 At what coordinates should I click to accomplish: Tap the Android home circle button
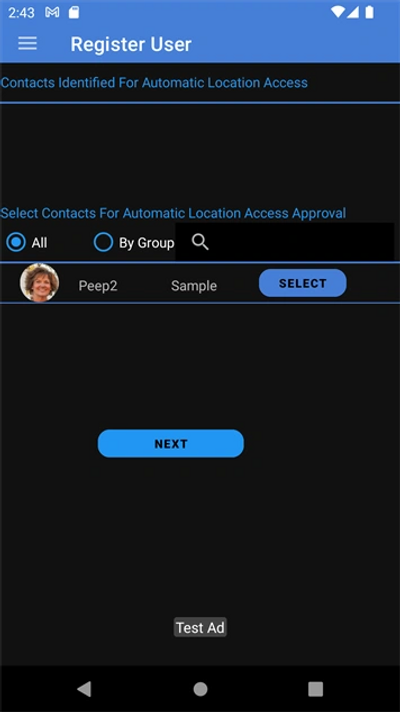coord(200,689)
